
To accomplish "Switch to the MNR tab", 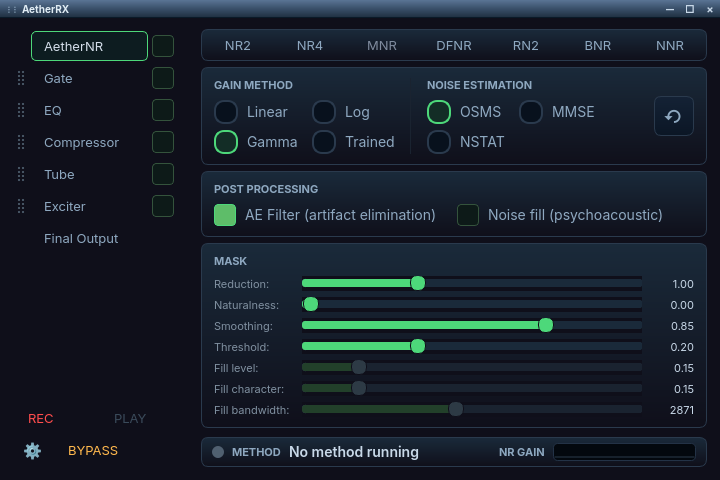I will [x=382, y=45].
